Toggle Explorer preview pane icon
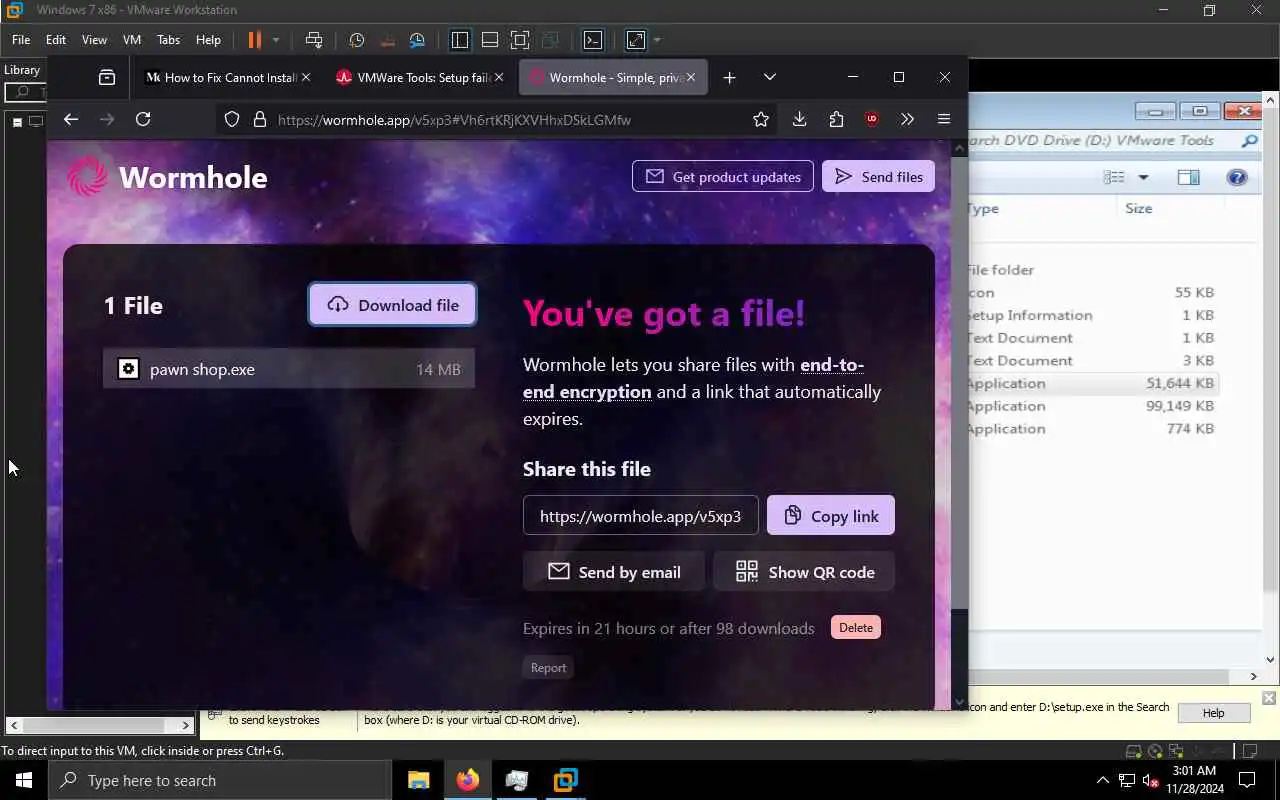 coord(1188,177)
